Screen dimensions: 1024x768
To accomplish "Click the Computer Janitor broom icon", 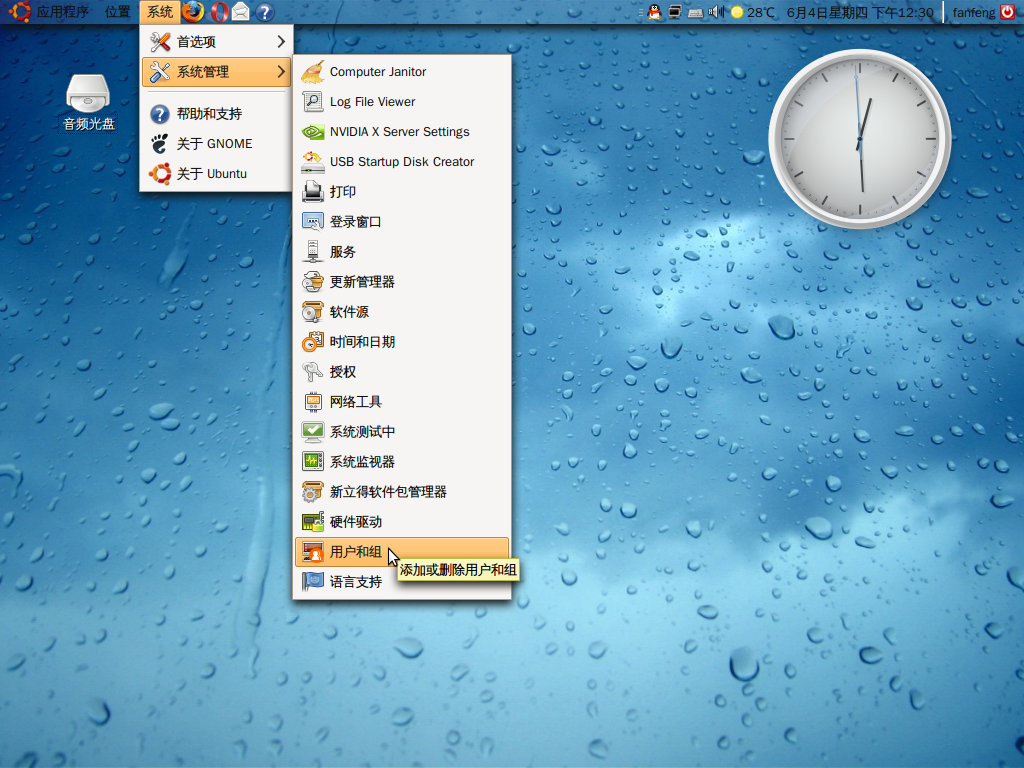I will 313,72.
